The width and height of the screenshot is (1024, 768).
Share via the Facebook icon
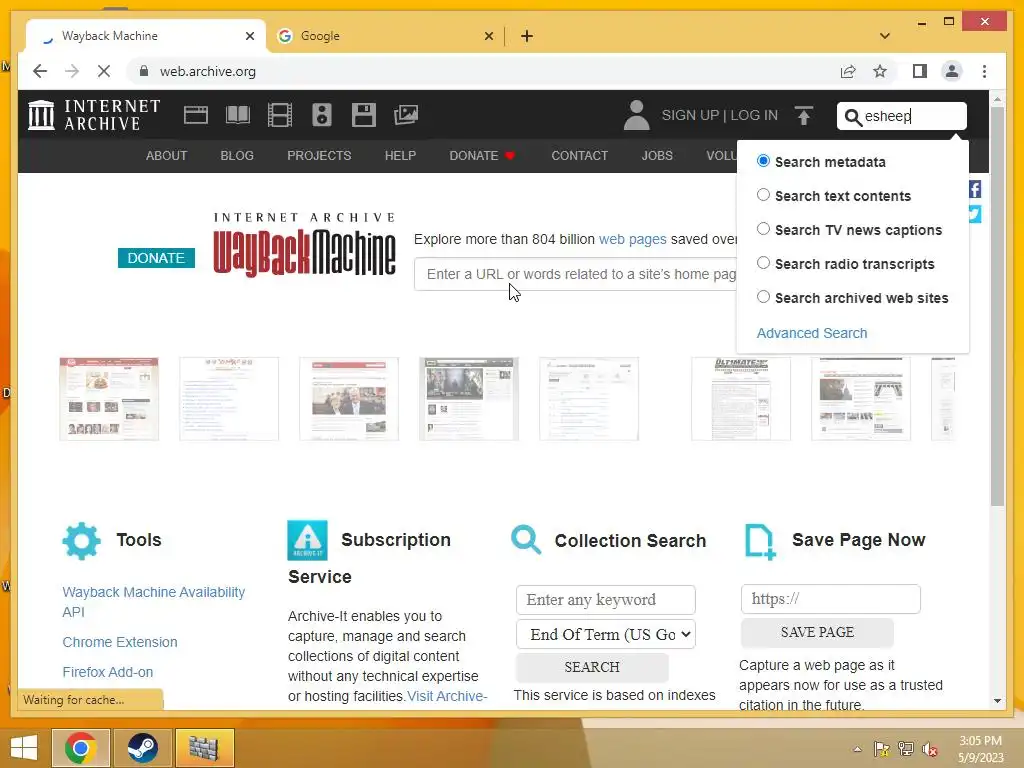pos(974,189)
